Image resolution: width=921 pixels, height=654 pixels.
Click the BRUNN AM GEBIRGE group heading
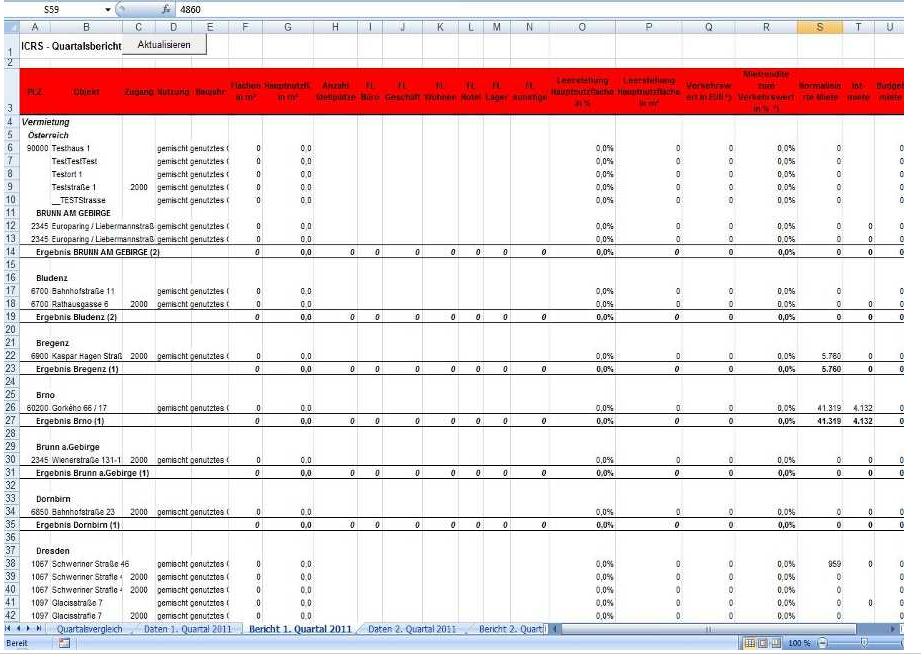point(73,213)
